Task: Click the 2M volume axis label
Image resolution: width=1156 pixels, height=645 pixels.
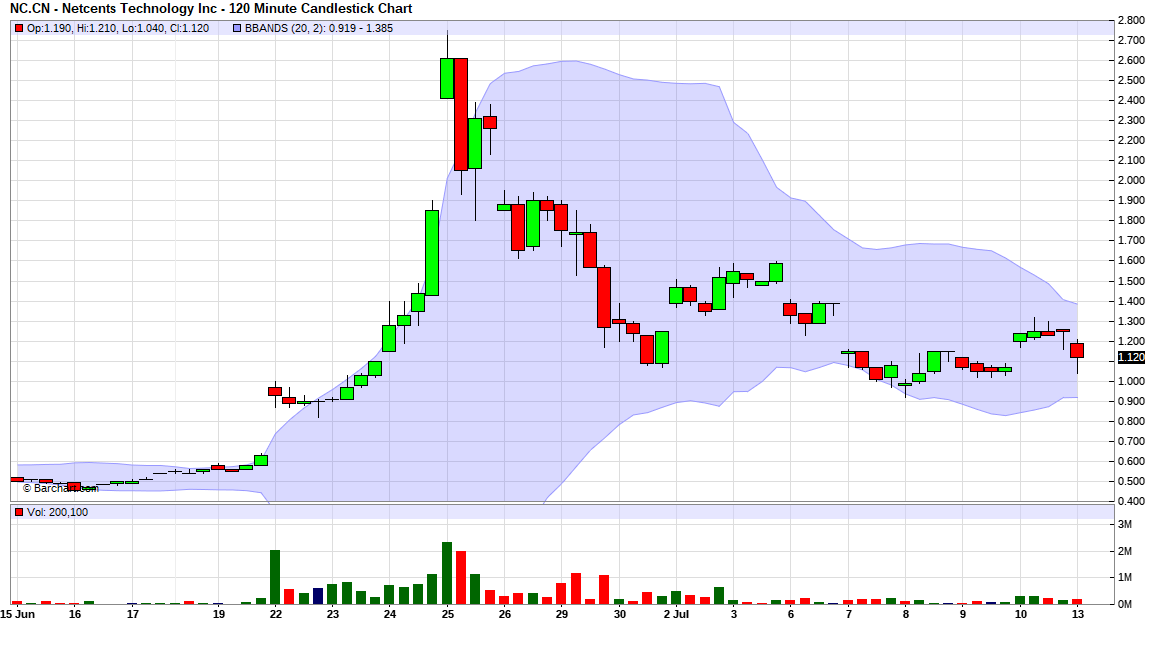Action: click(1125, 551)
